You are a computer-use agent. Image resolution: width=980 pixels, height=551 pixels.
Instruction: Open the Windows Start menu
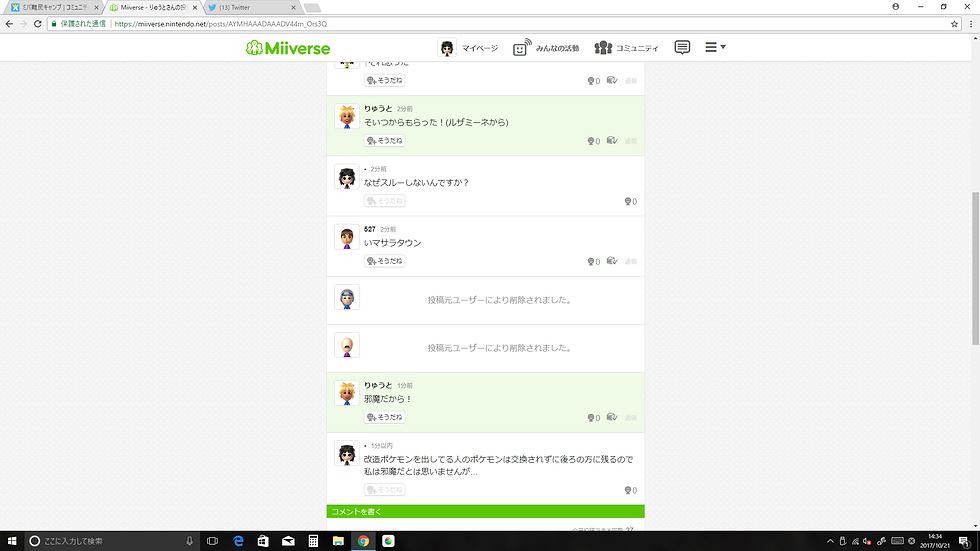pos(12,541)
